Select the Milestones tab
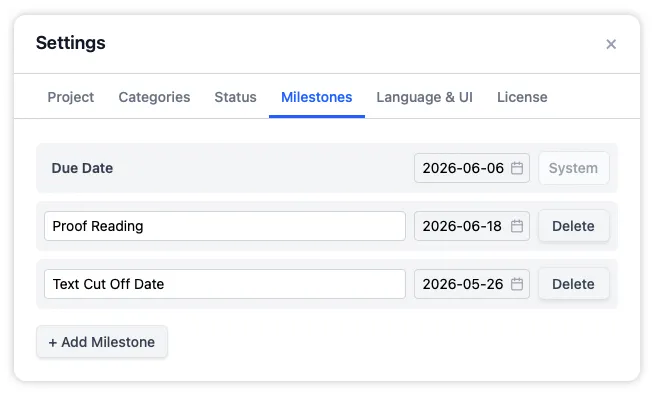 click(317, 97)
